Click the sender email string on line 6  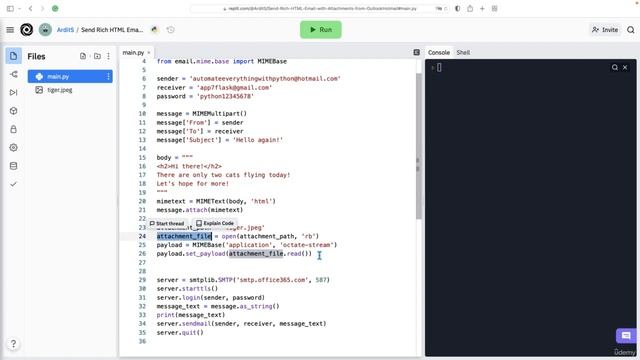tap(265, 78)
